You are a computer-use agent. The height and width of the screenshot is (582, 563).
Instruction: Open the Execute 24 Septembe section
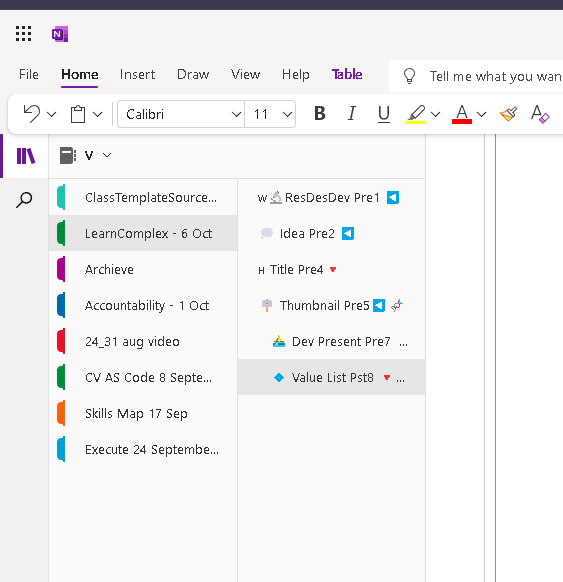click(x=143, y=449)
